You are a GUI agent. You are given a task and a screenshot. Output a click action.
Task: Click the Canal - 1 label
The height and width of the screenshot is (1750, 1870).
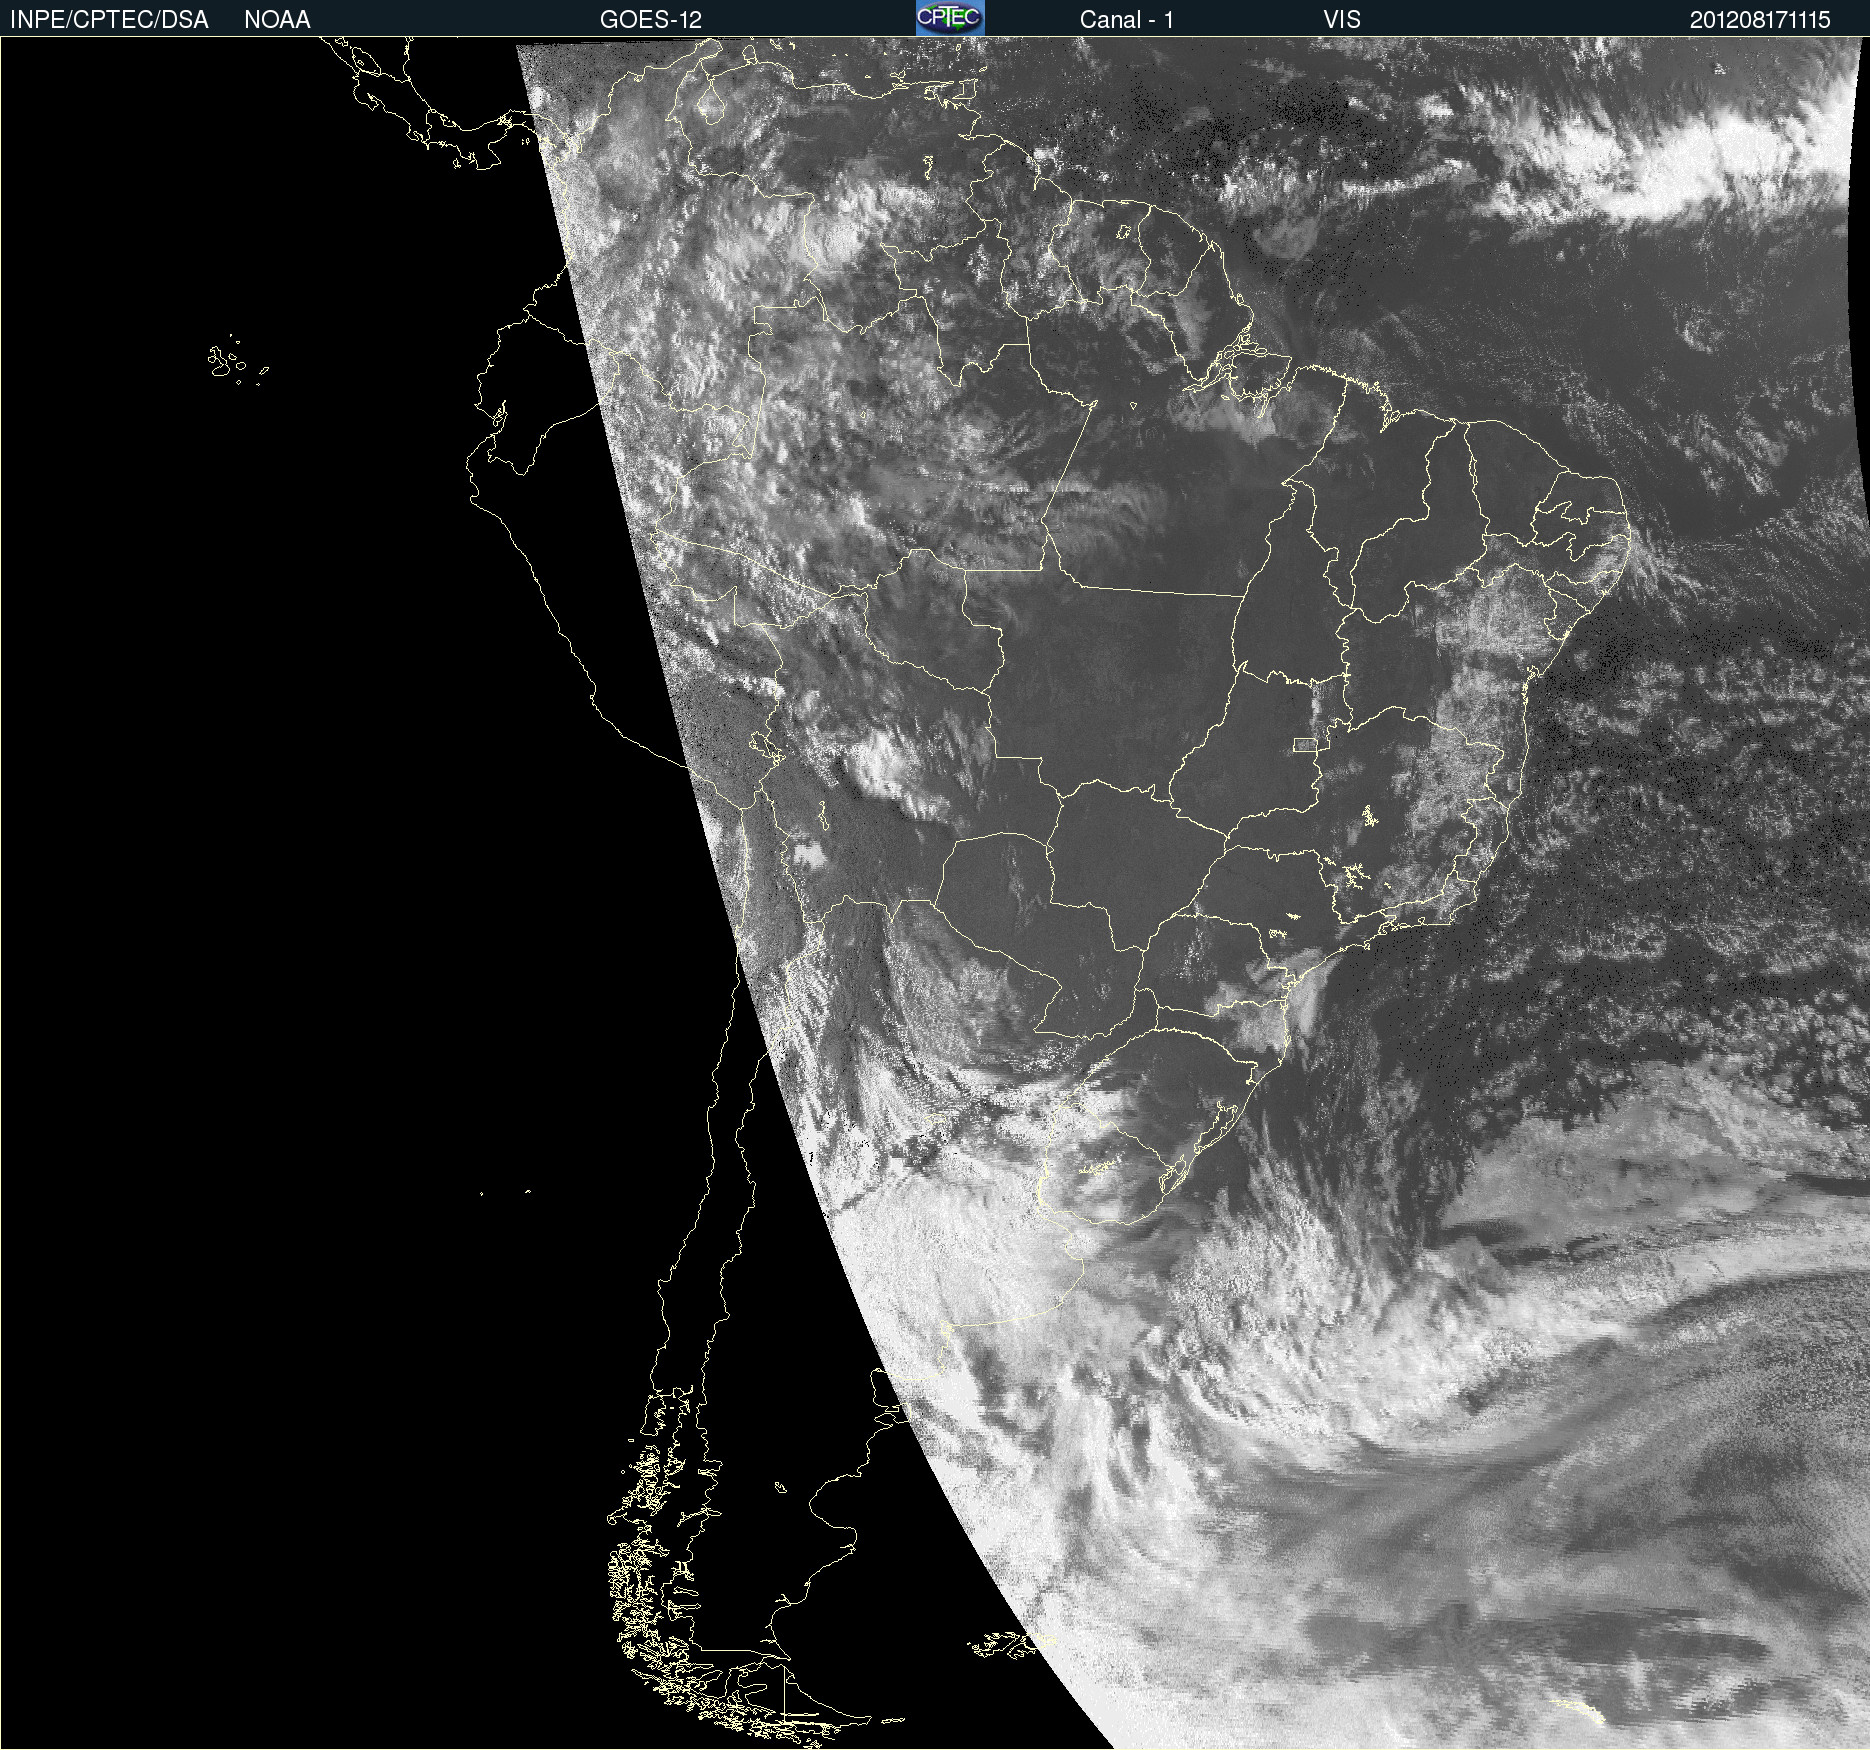[x=1127, y=20]
